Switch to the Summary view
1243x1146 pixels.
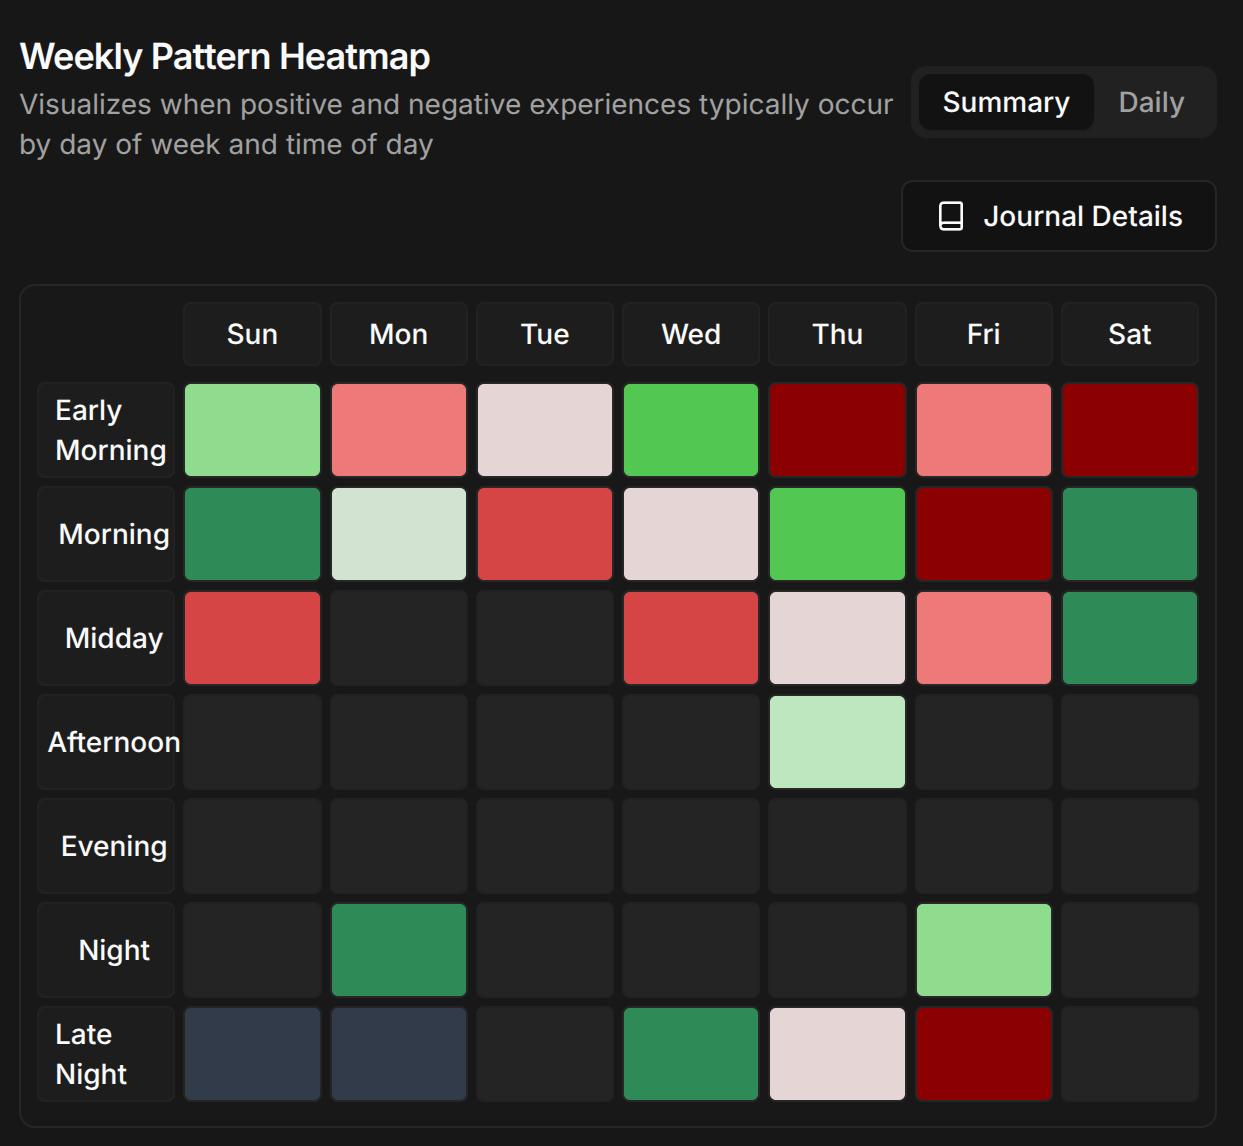coord(1005,101)
